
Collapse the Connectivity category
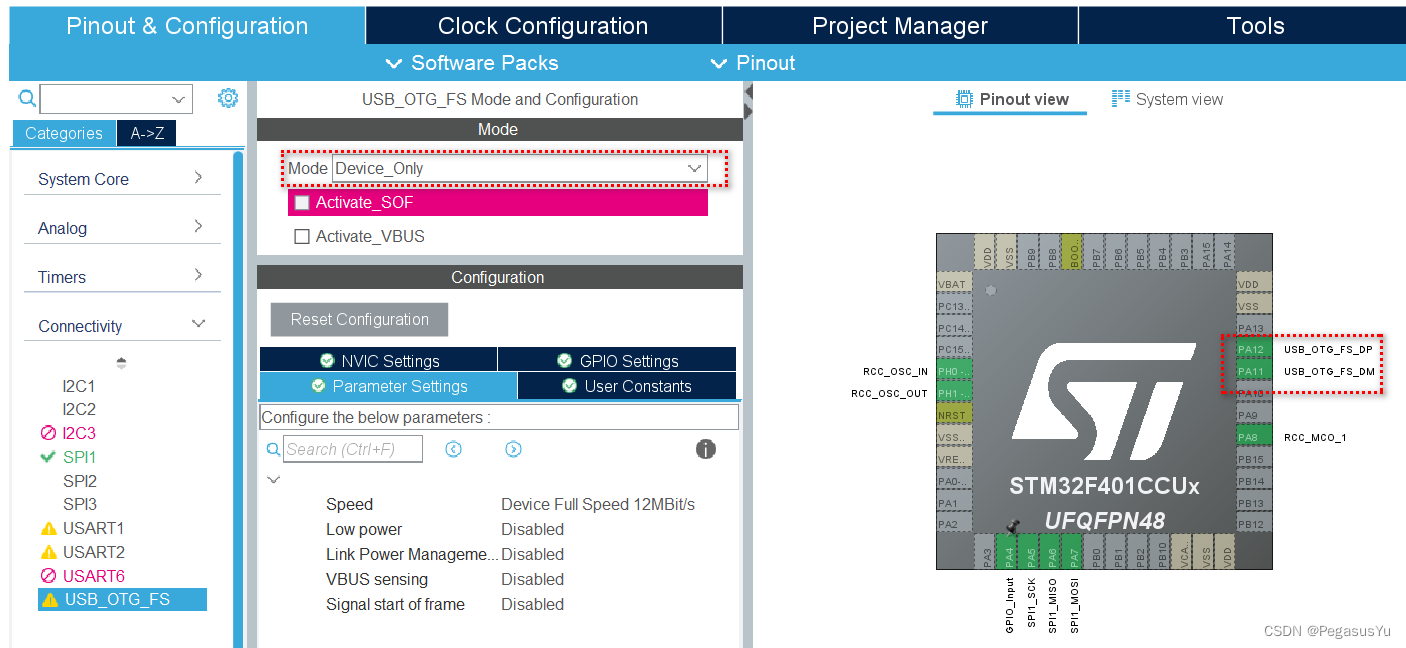[122, 326]
